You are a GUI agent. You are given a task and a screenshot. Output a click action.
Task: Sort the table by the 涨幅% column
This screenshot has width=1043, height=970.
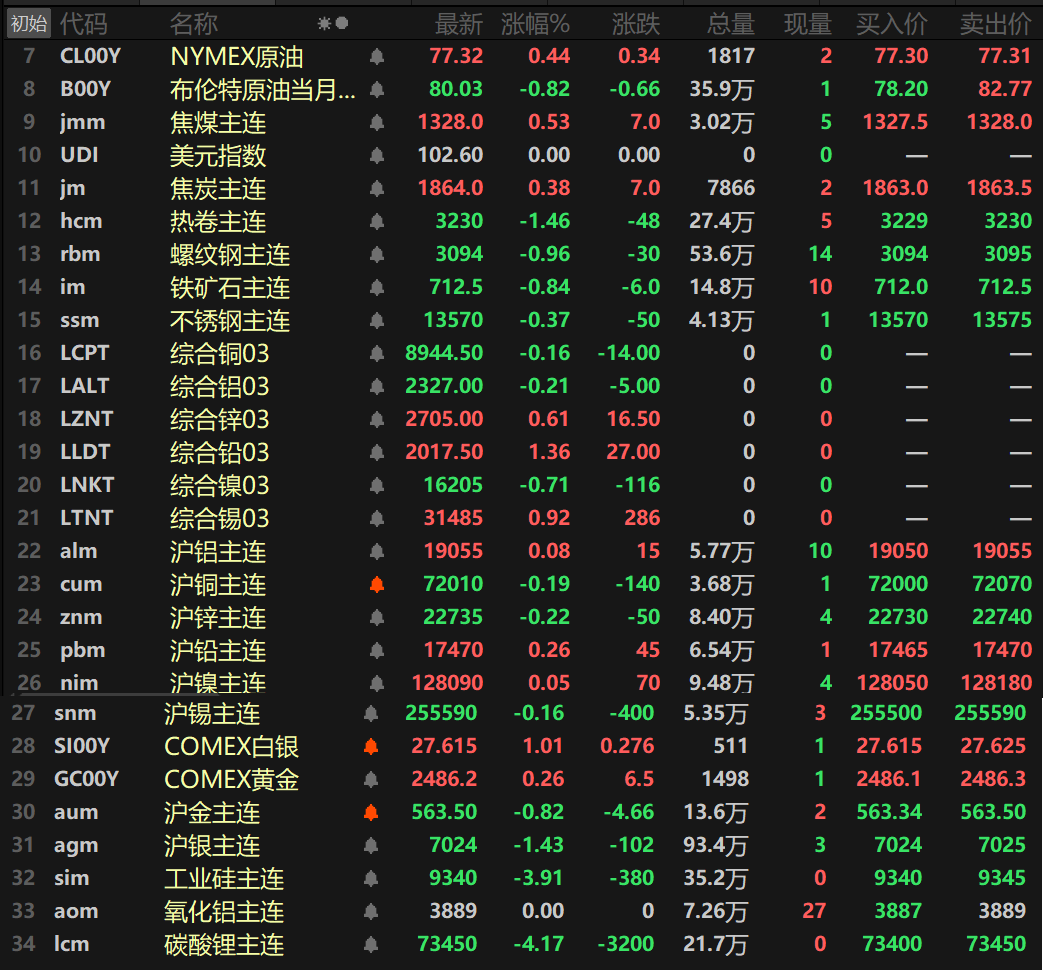point(536,23)
